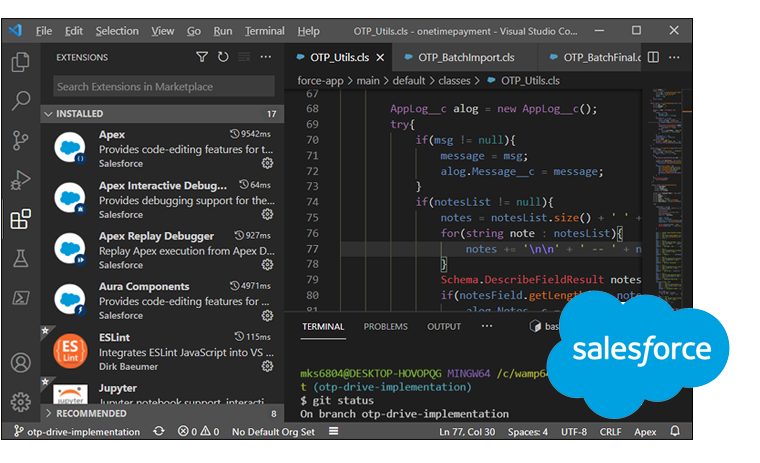
Task: Click the list icon in status bar
Action: [333, 431]
